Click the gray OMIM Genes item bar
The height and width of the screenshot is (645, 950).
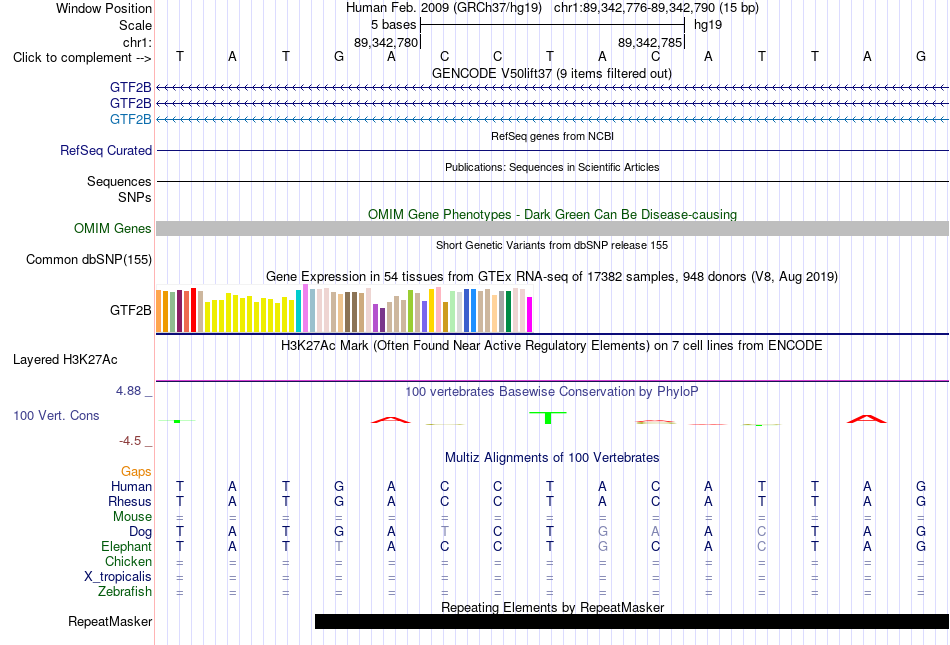pos(553,228)
